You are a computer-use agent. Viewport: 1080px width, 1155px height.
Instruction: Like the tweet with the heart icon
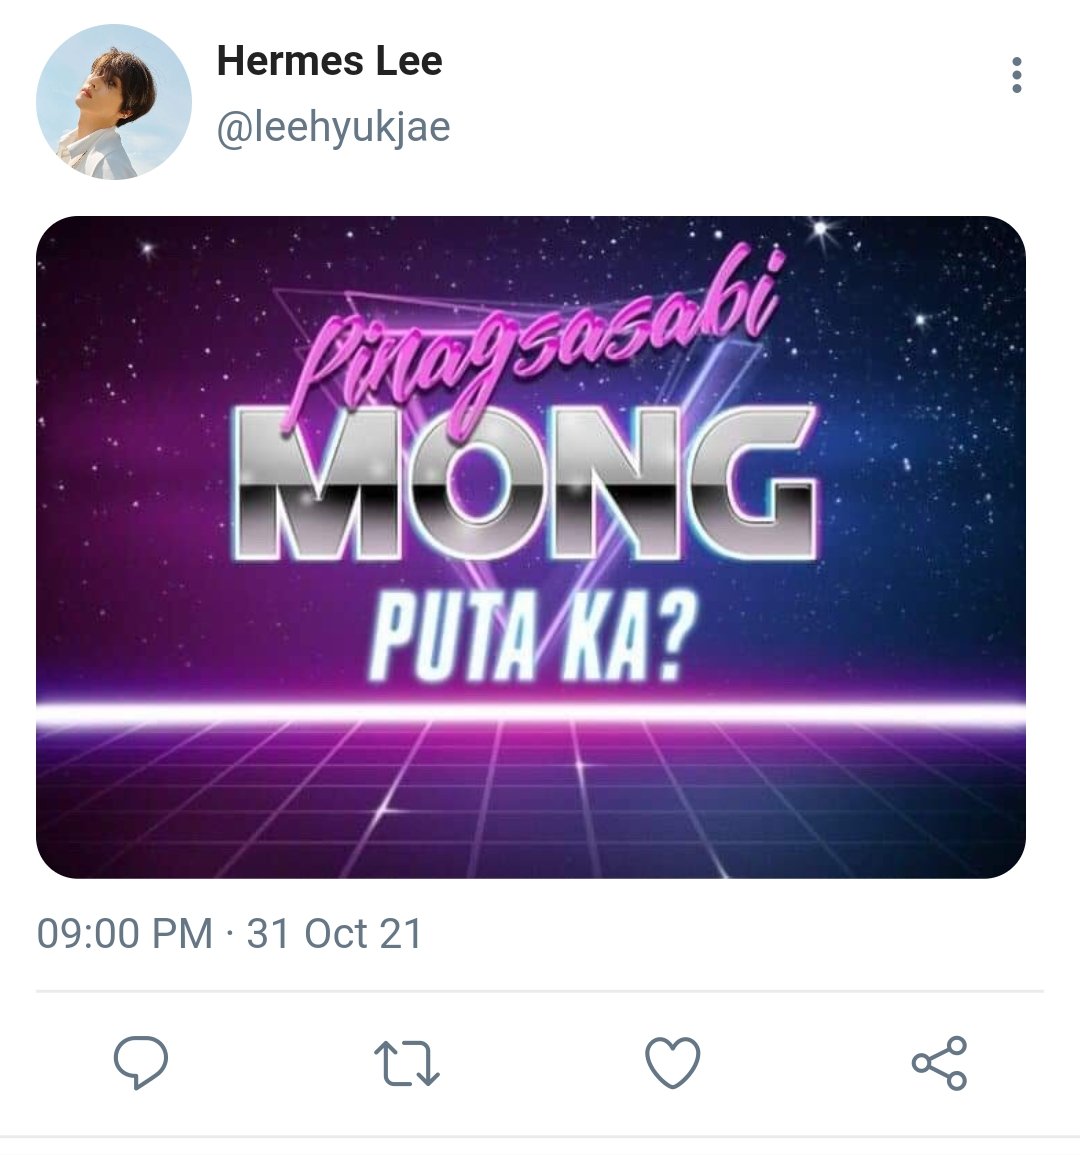(673, 1061)
